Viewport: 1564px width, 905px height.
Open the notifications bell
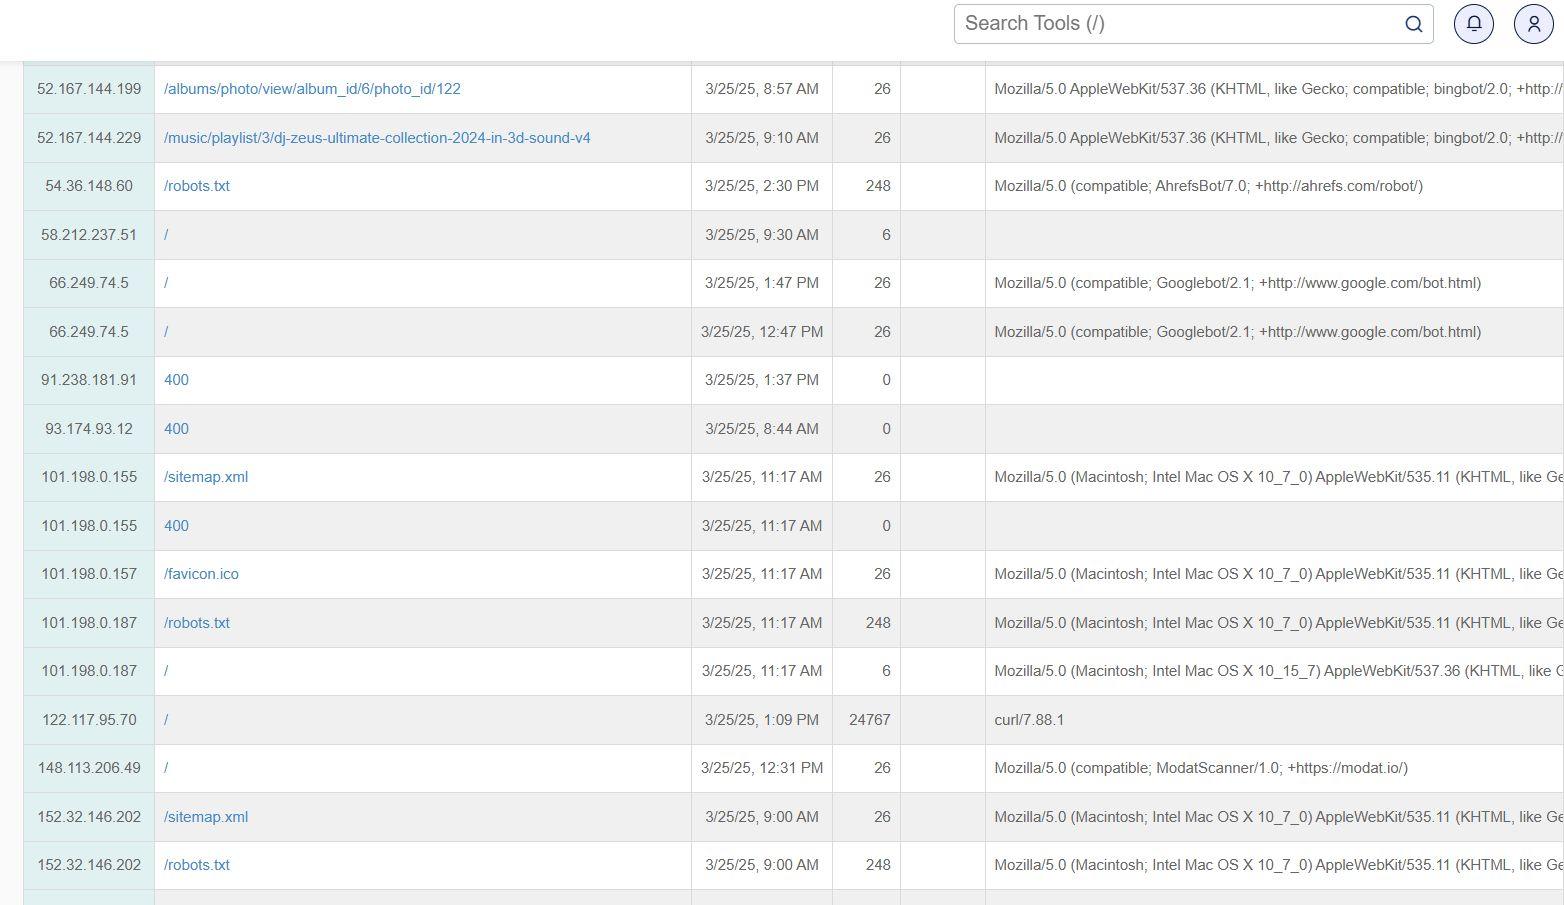pyautogui.click(x=1473, y=24)
